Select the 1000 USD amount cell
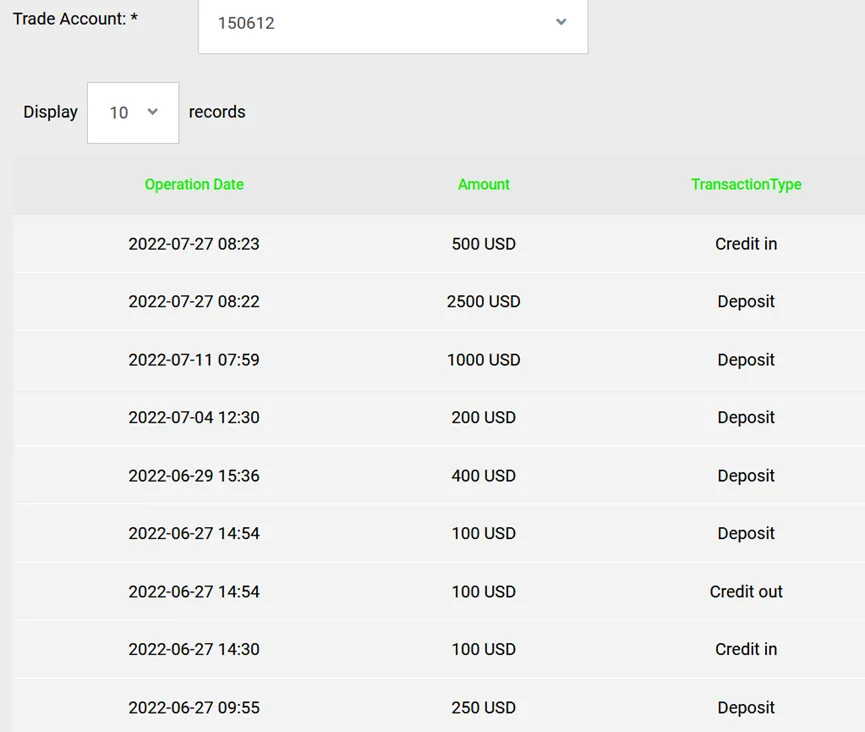865x732 pixels. tap(484, 360)
